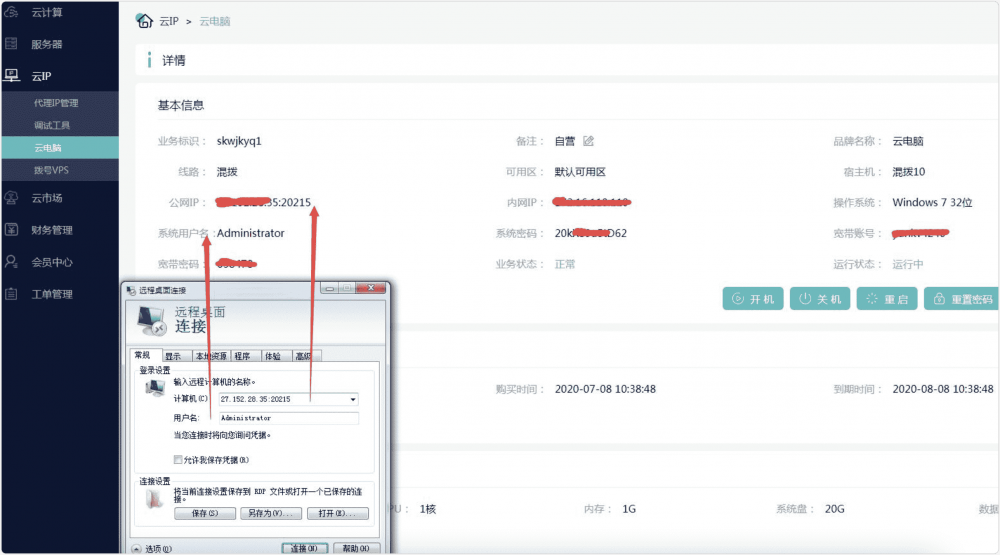
Task: Open the 计算机 address dropdown arrow
Action: [x=353, y=399]
